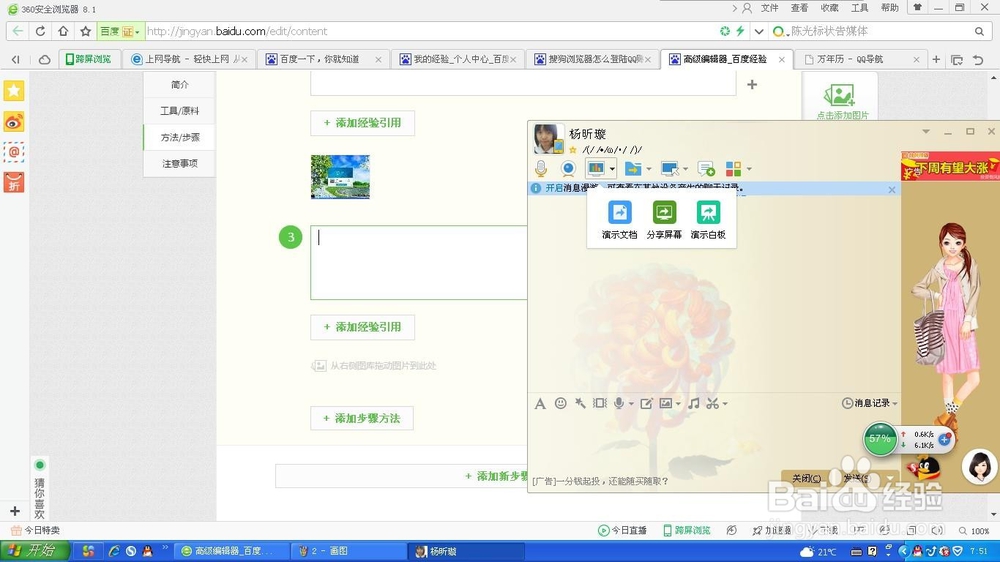
Task: Choose 演示文档 from the popup
Action: tap(619, 220)
